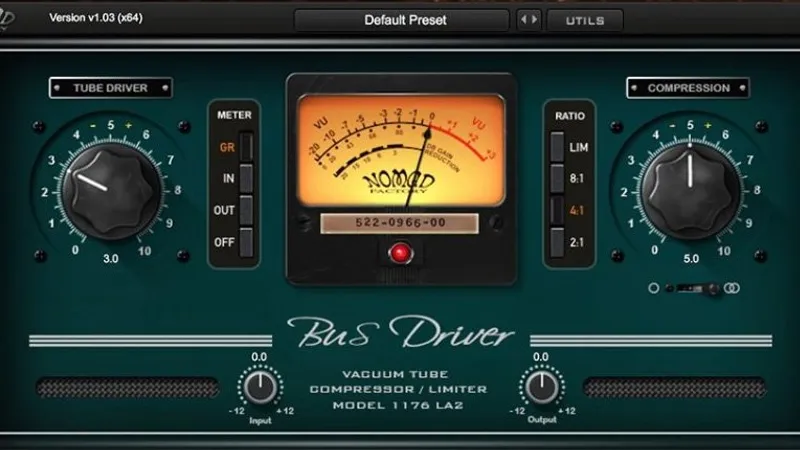Click the stereo linked-circles icon
This screenshot has height=450, width=800.
[x=731, y=288]
